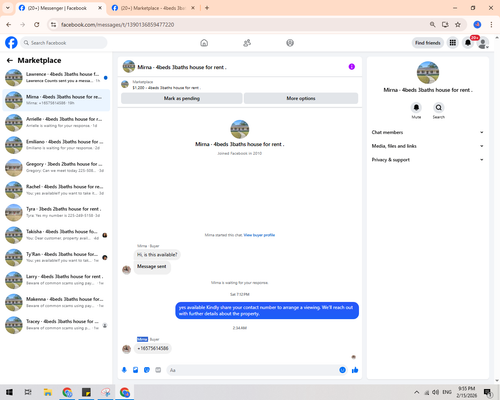Viewport: 500px width, 400px height.
Task: Expand the Privacy & support section
Action: 428,160
